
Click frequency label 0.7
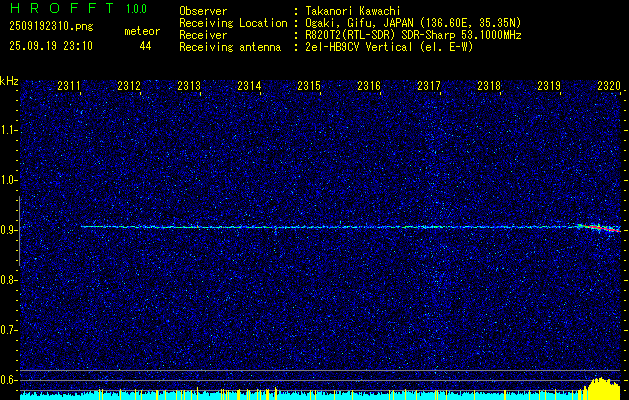tap(8, 330)
